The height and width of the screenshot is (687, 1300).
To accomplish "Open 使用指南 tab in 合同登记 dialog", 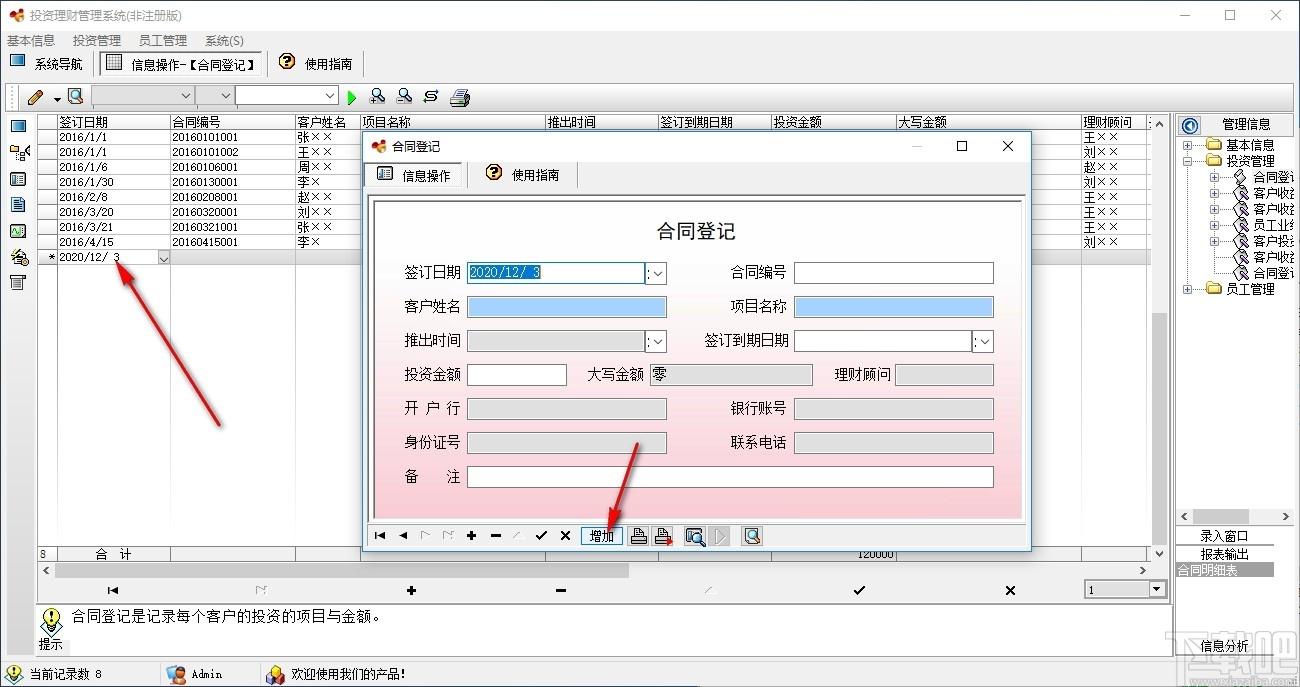I will 522,175.
